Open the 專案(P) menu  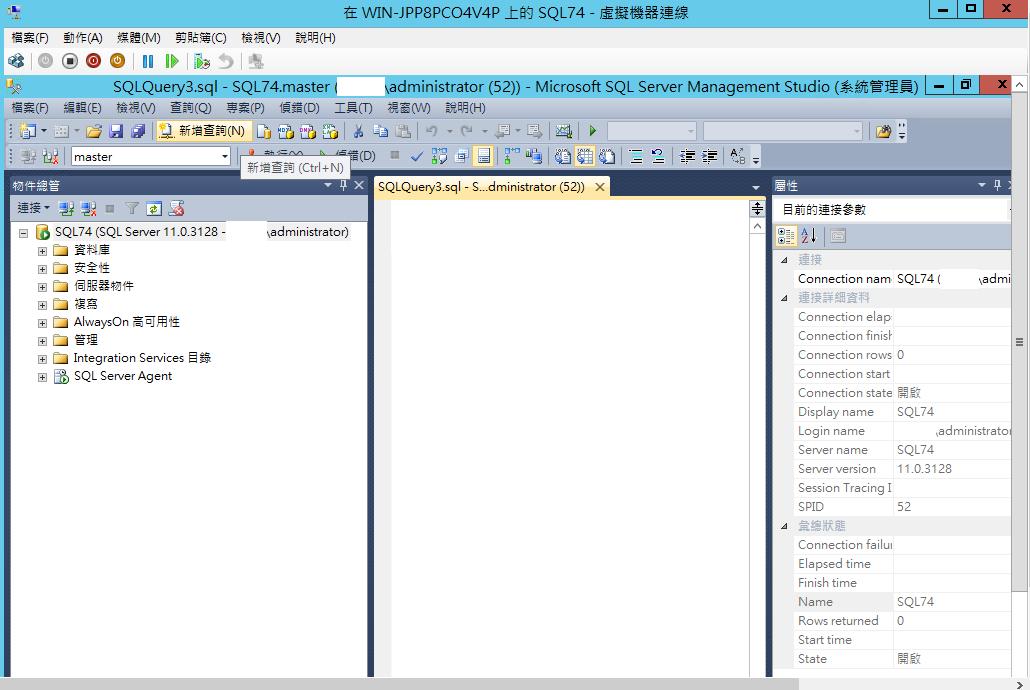246,108
